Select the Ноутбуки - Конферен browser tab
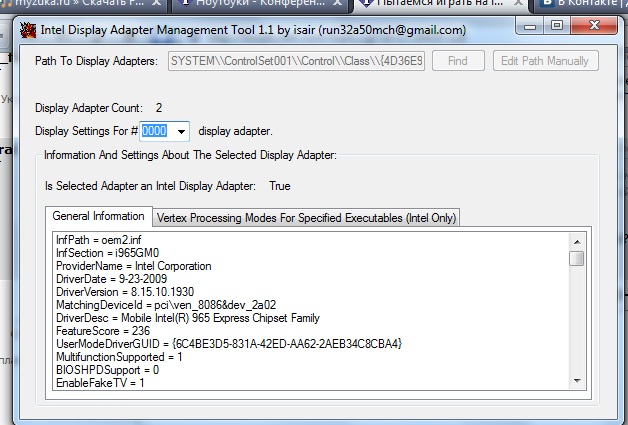The width and height of the screenshot is (628, 425). click(260, 5)
